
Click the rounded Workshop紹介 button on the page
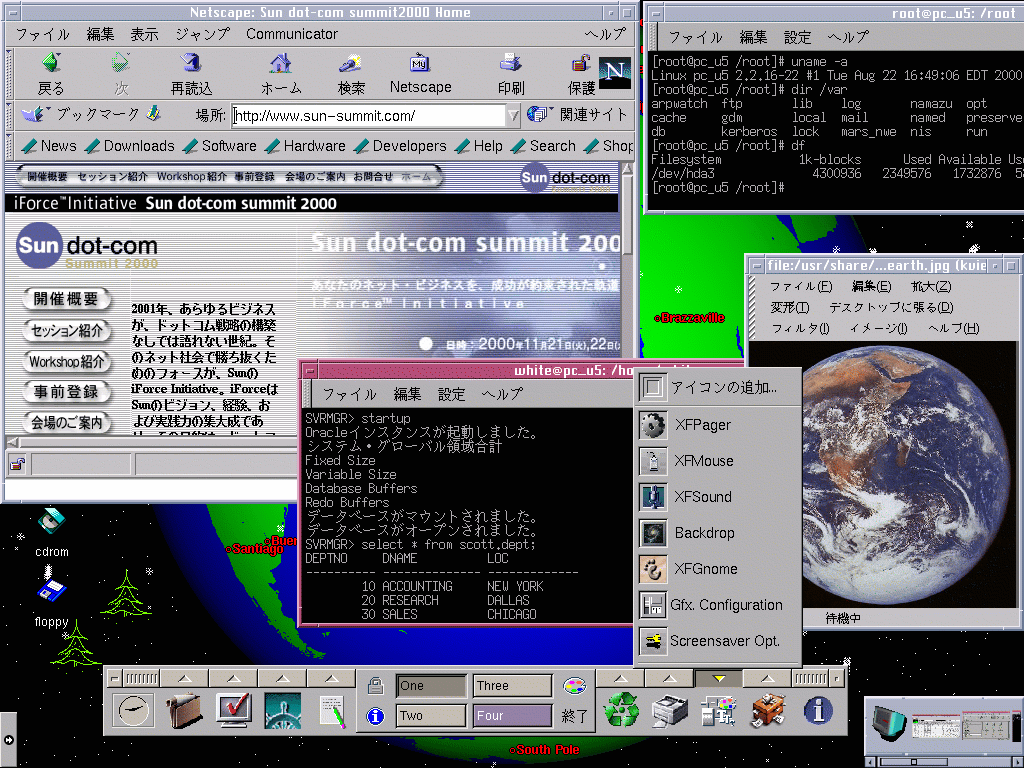point(66,361)
